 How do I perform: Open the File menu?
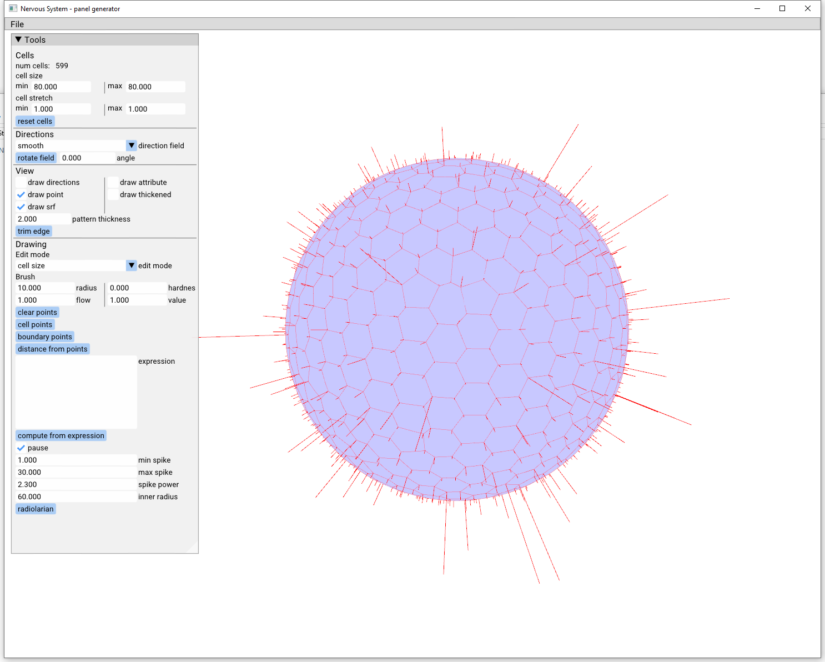[x=17, y=24]
